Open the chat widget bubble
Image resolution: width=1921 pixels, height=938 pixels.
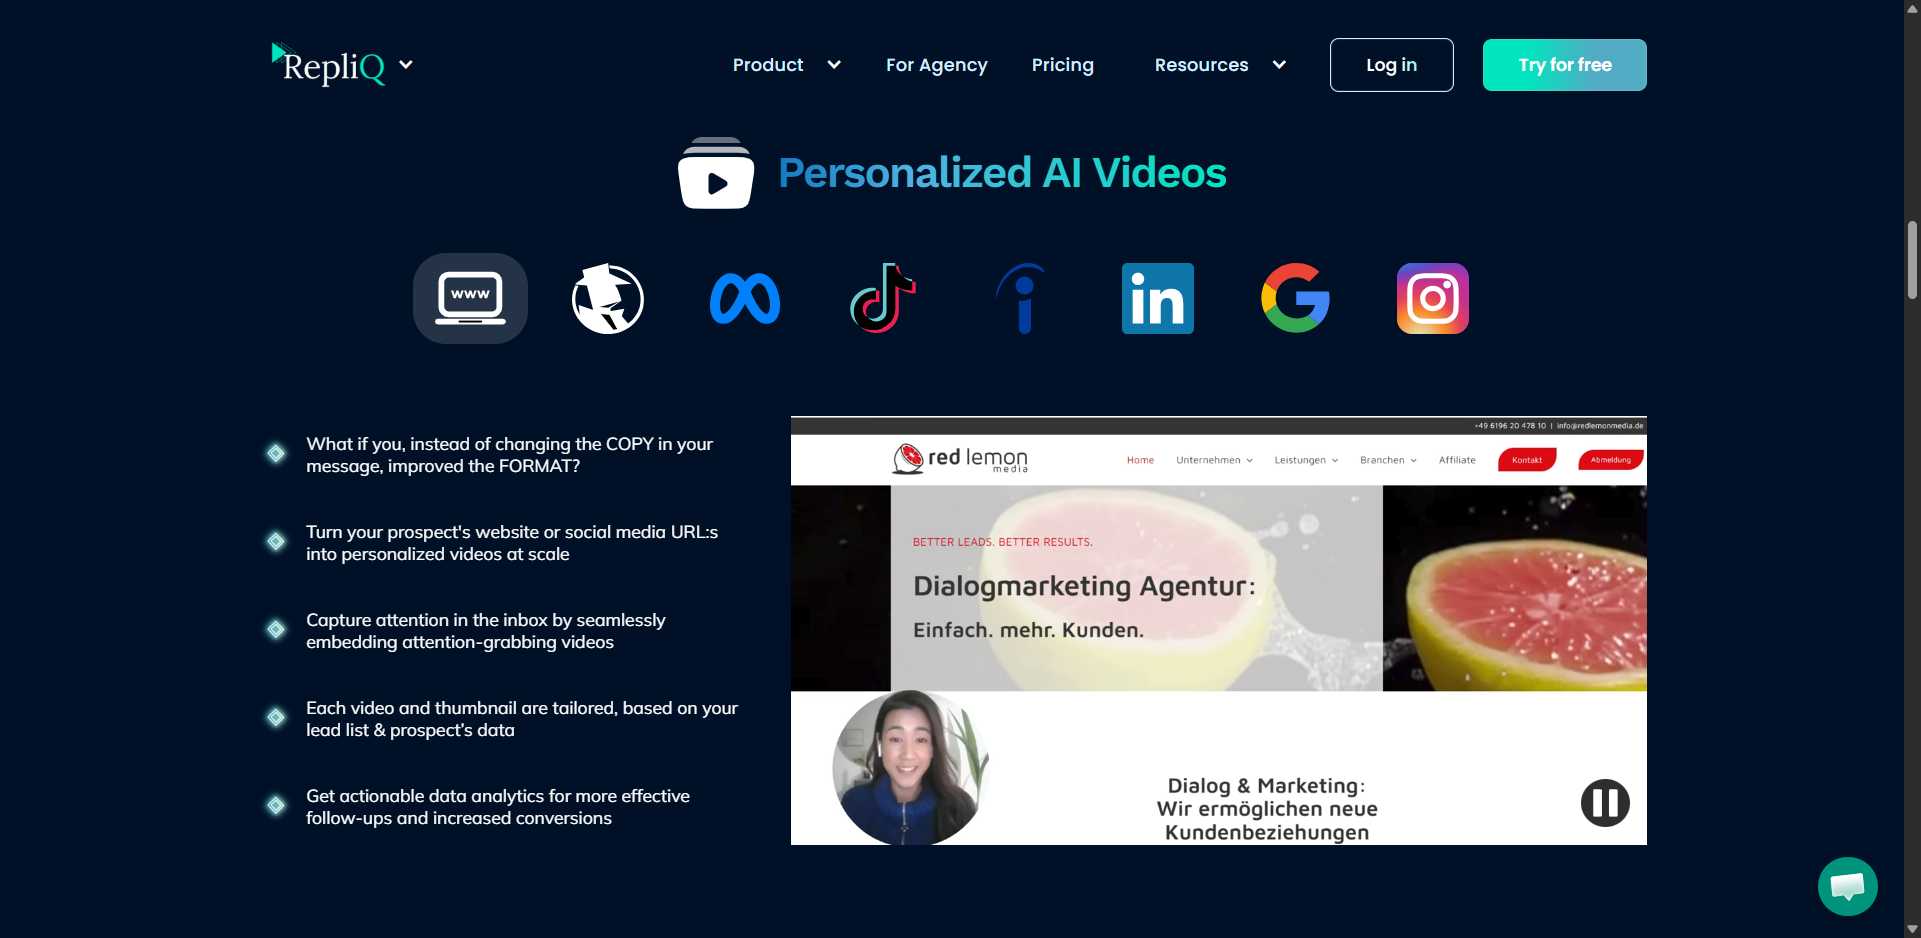(x=1848, y=886)
